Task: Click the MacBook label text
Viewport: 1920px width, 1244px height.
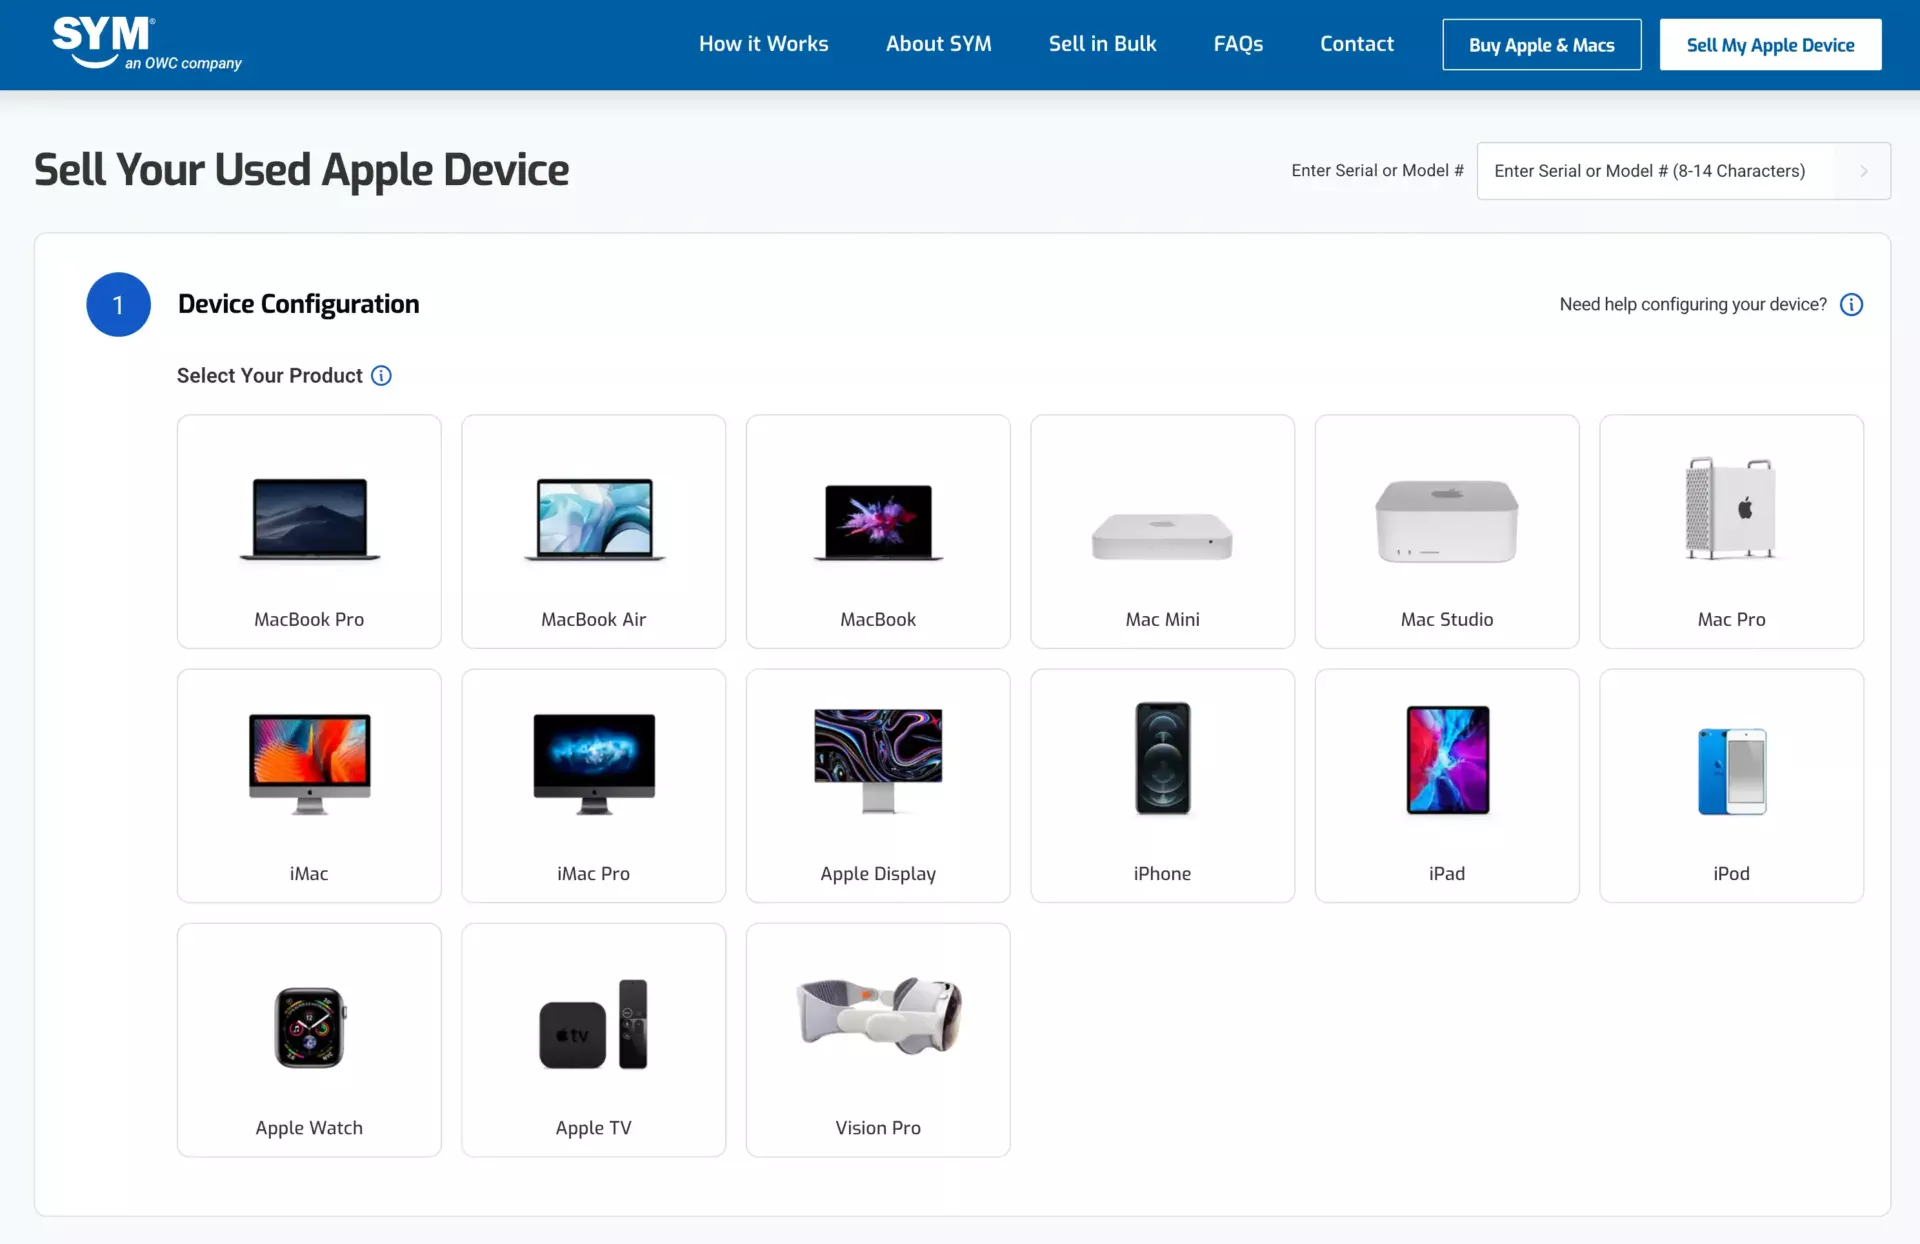Action: pos(878,619)
